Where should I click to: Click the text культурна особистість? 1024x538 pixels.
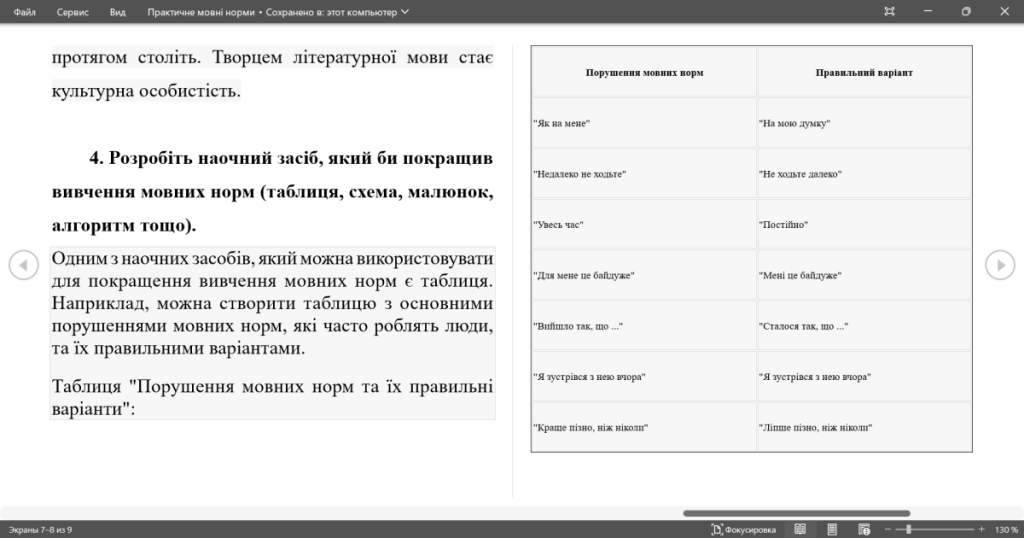(146, 91)
